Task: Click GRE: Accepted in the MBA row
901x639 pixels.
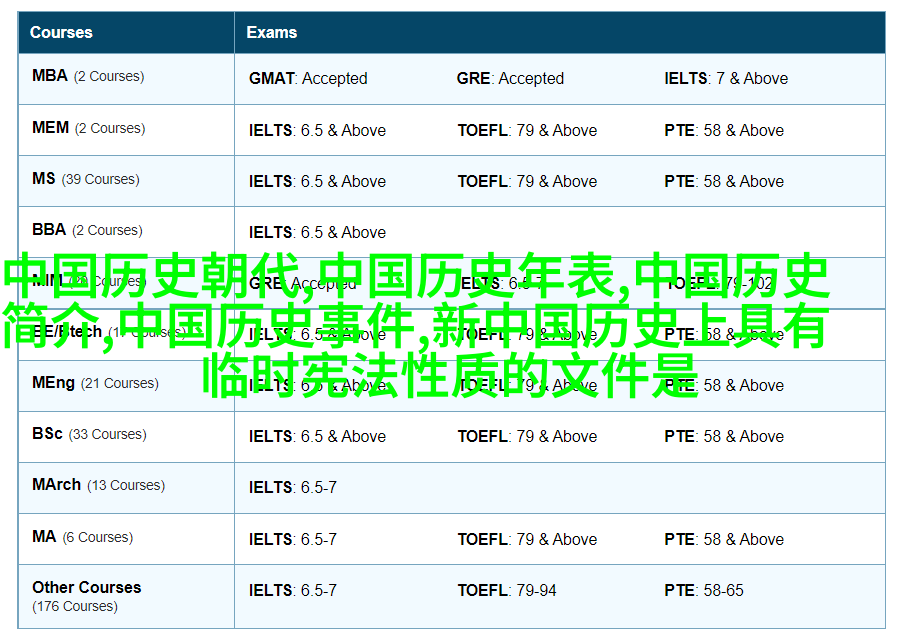Action: coord(510,78)
